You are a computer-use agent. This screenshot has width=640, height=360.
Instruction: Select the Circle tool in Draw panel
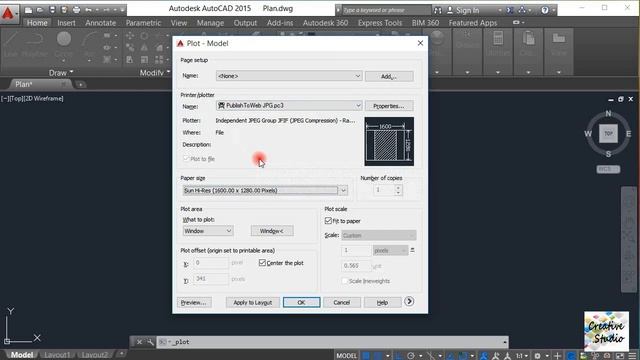(x=64, y=39)
